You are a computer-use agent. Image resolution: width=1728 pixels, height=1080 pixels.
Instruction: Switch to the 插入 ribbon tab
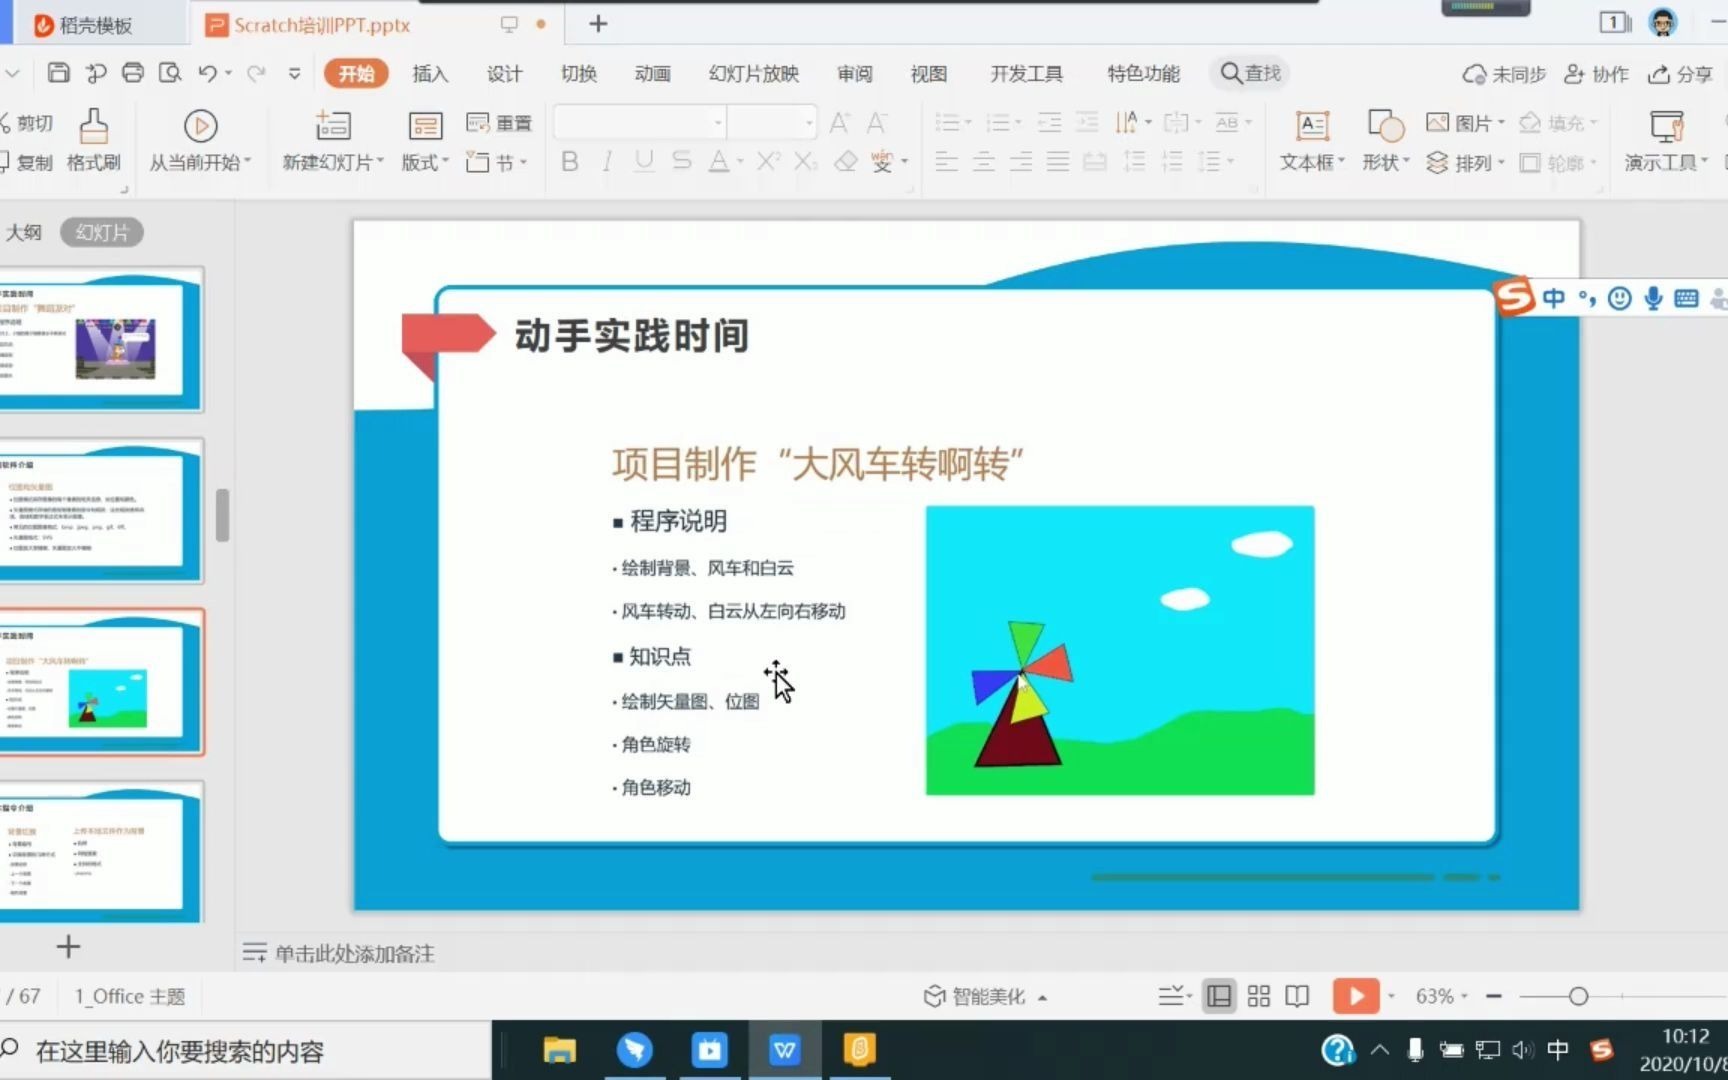coord(429,73)
